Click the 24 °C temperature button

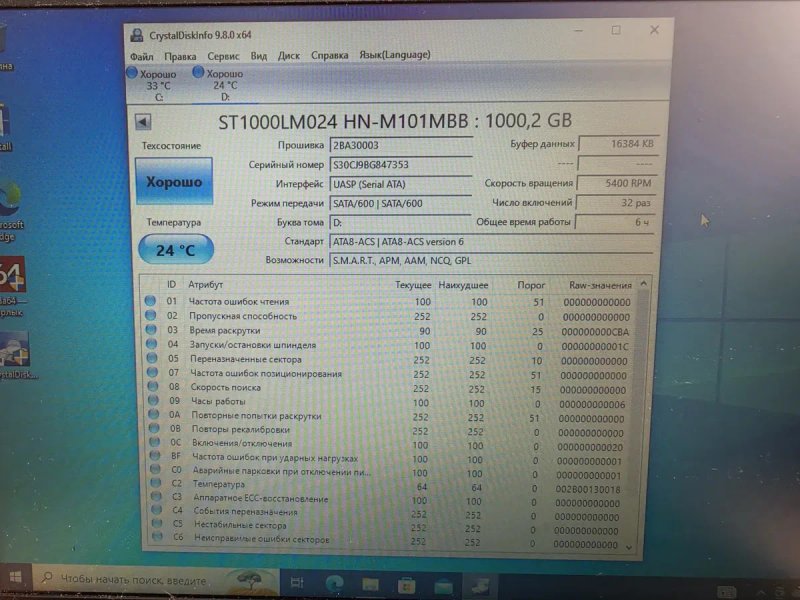click(x=176, y=249)
